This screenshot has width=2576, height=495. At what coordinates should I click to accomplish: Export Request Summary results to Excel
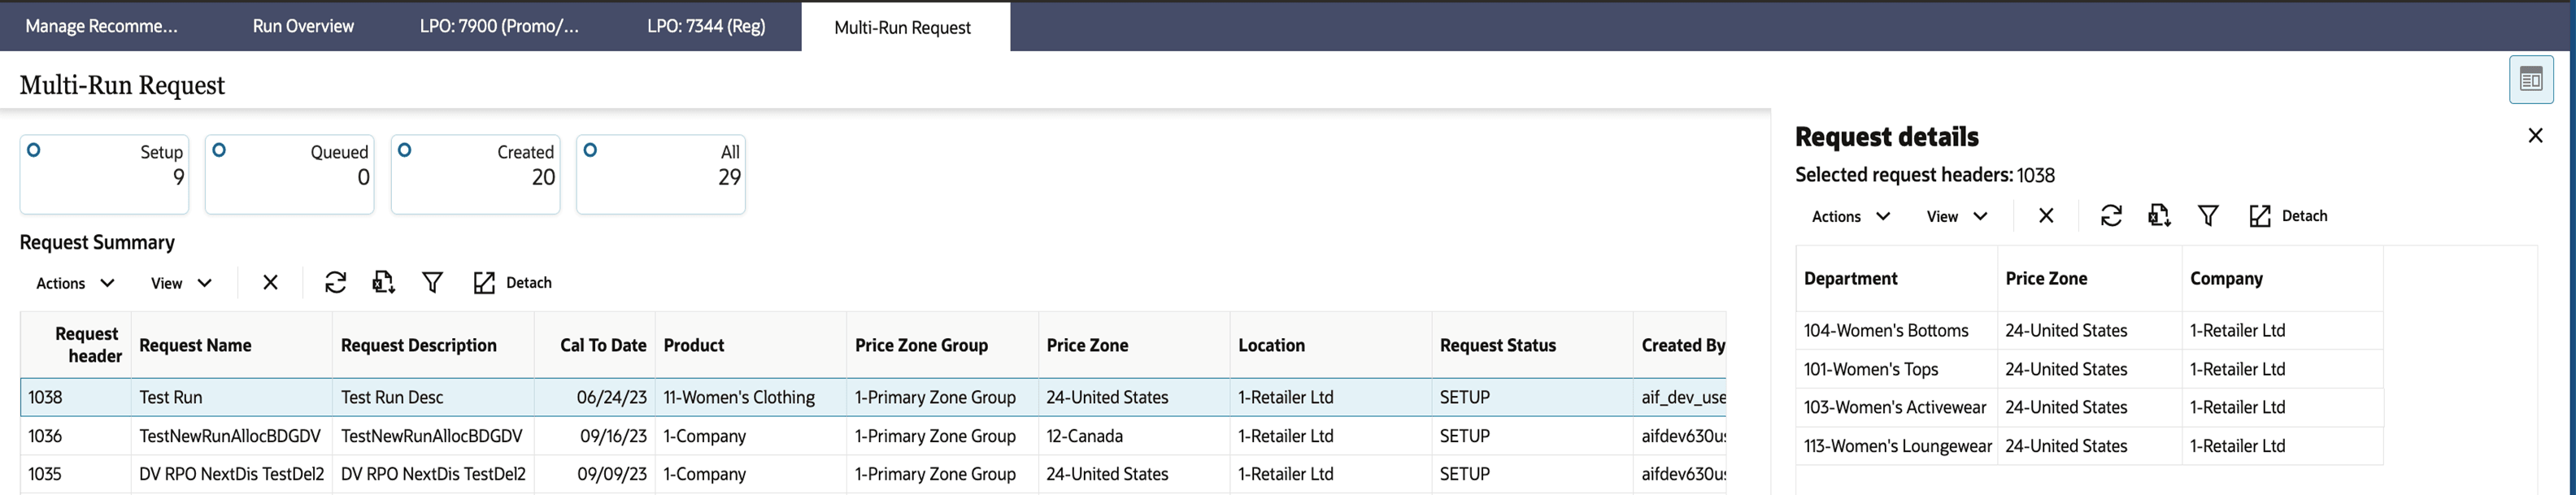tap(382, 282)
